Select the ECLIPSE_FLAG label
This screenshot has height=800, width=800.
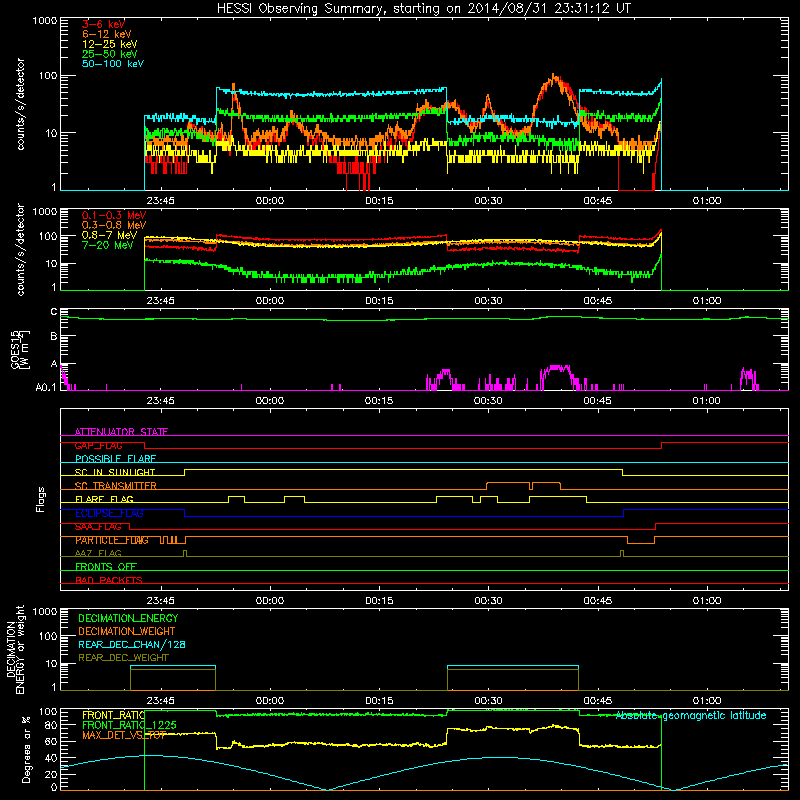point(109,513)
